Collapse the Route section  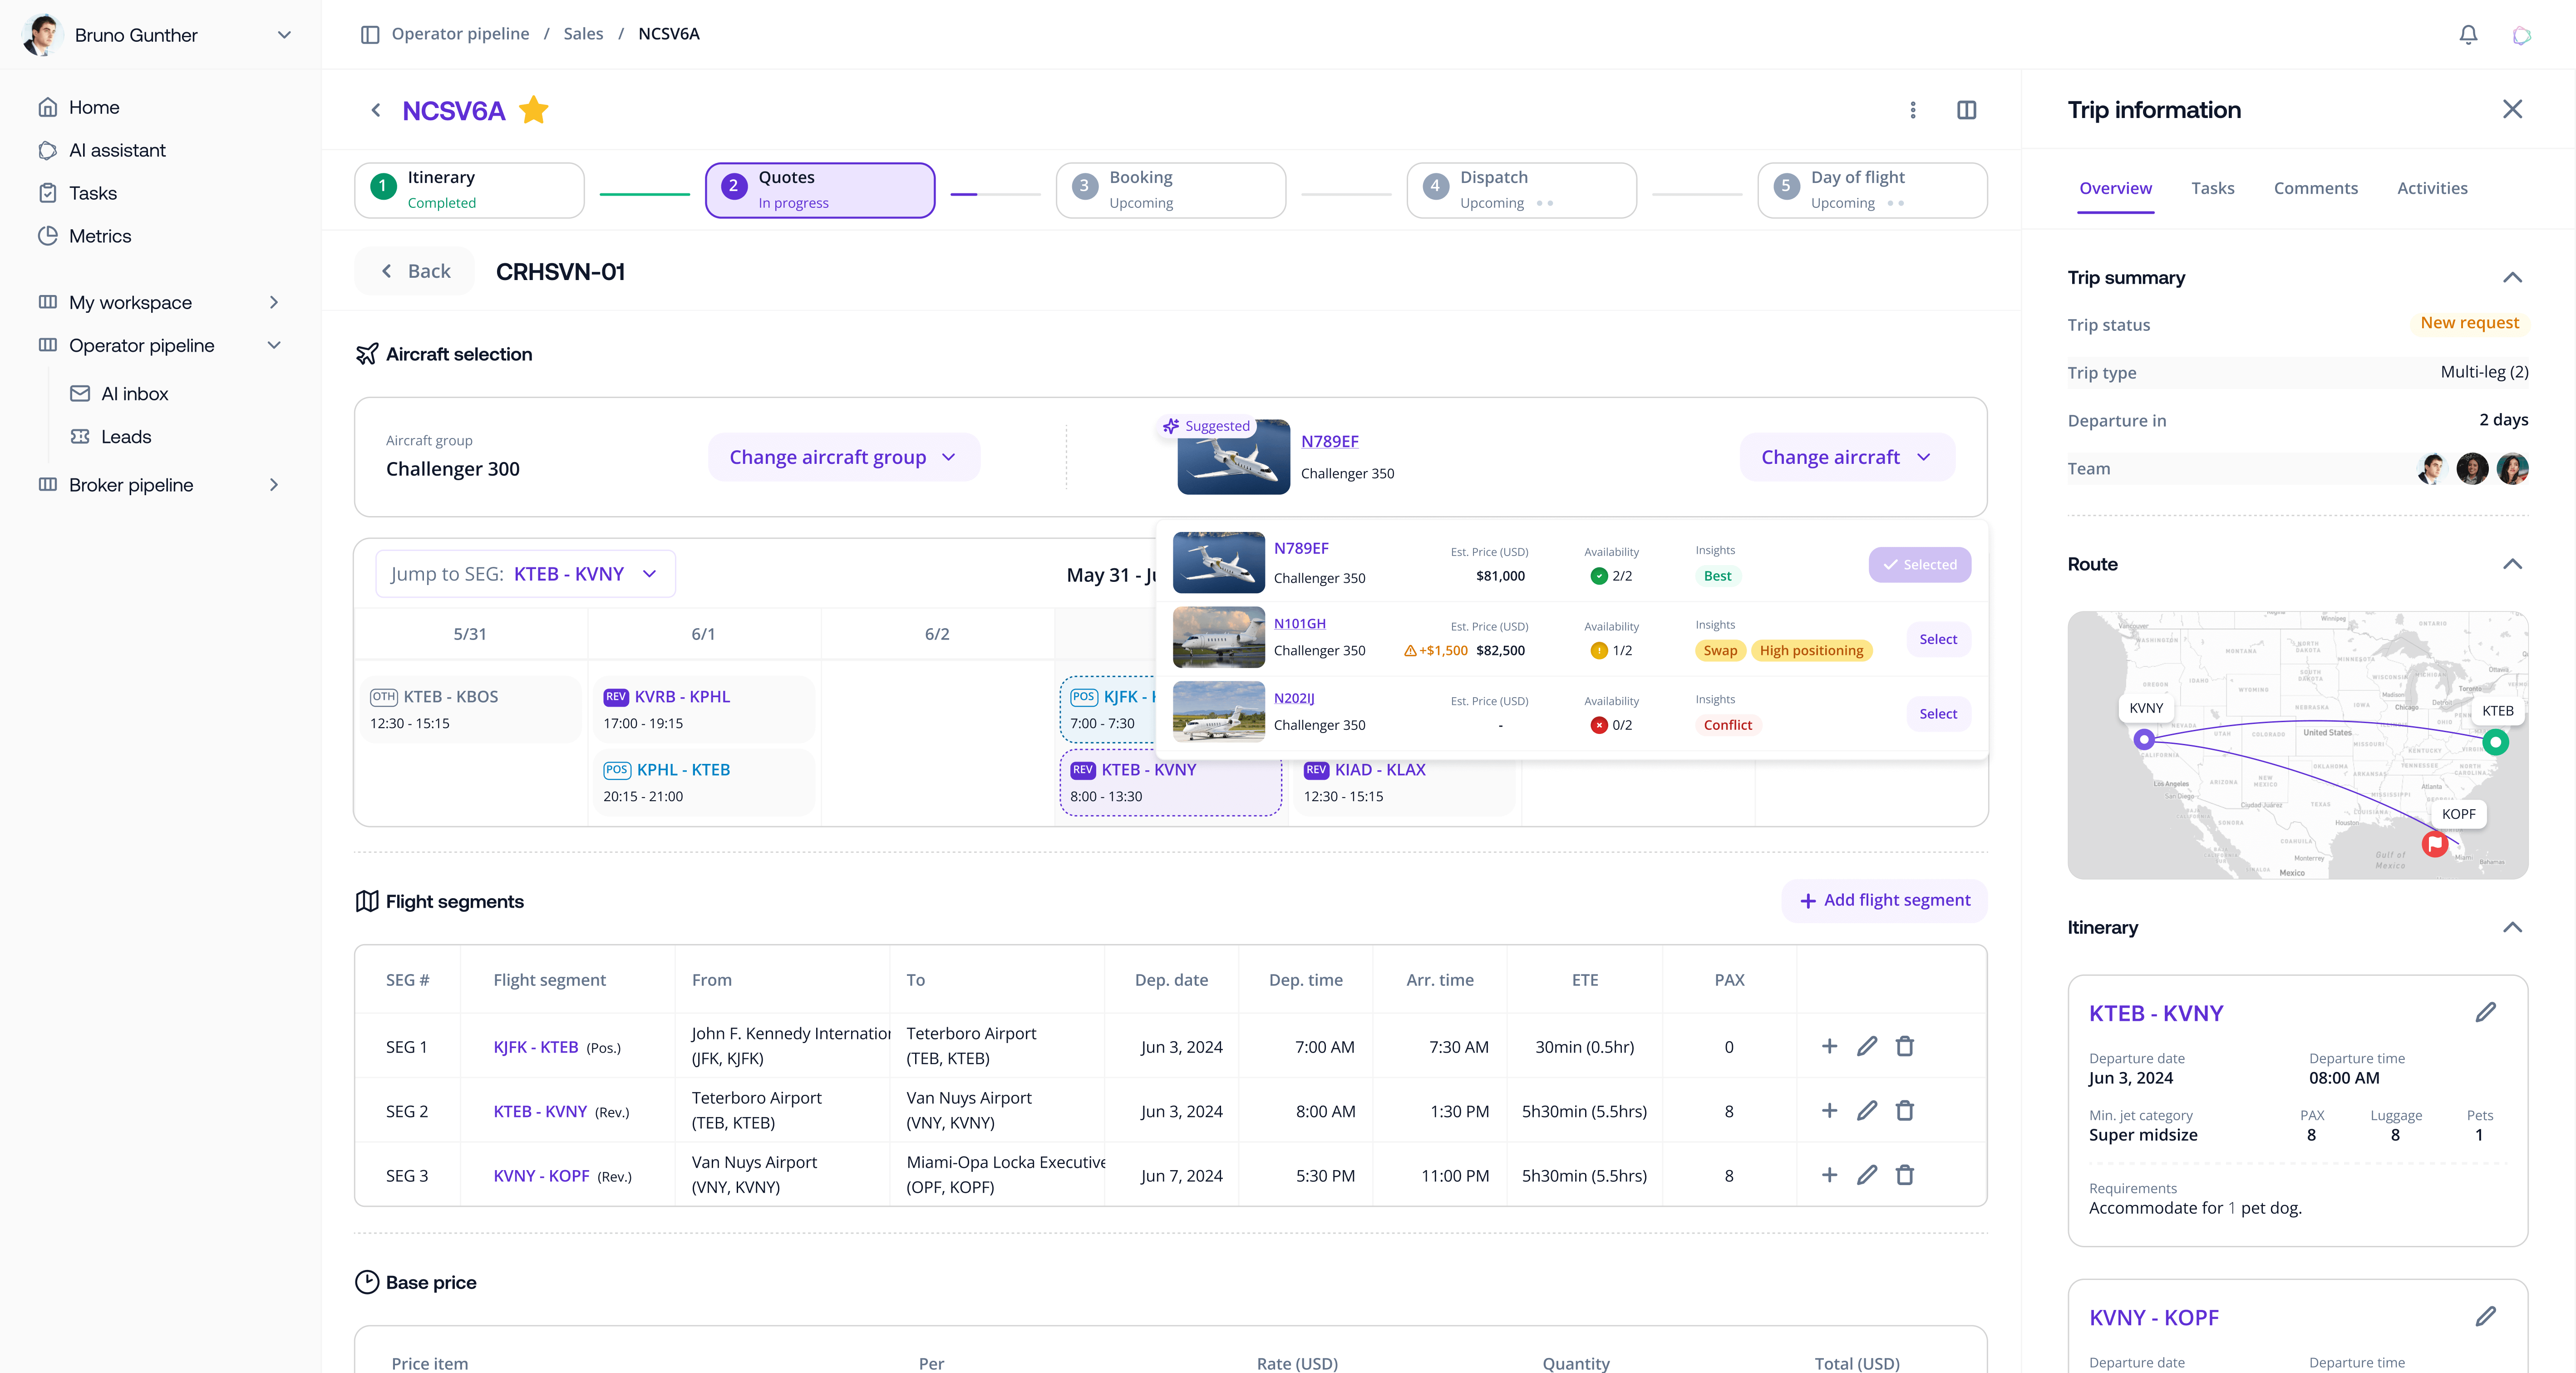pos(2512,564)
